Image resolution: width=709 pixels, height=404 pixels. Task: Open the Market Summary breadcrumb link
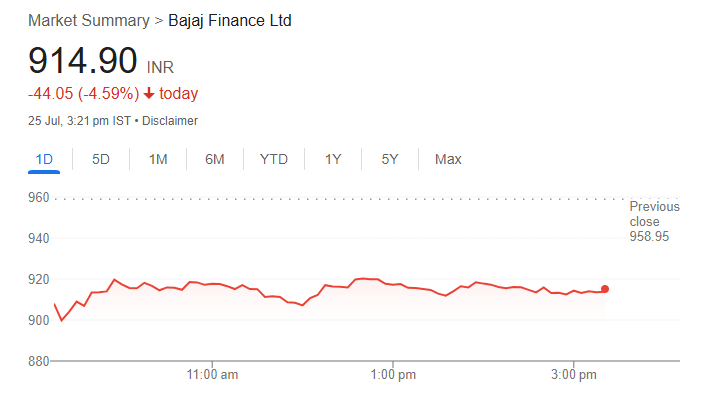[x=85, y=20]
